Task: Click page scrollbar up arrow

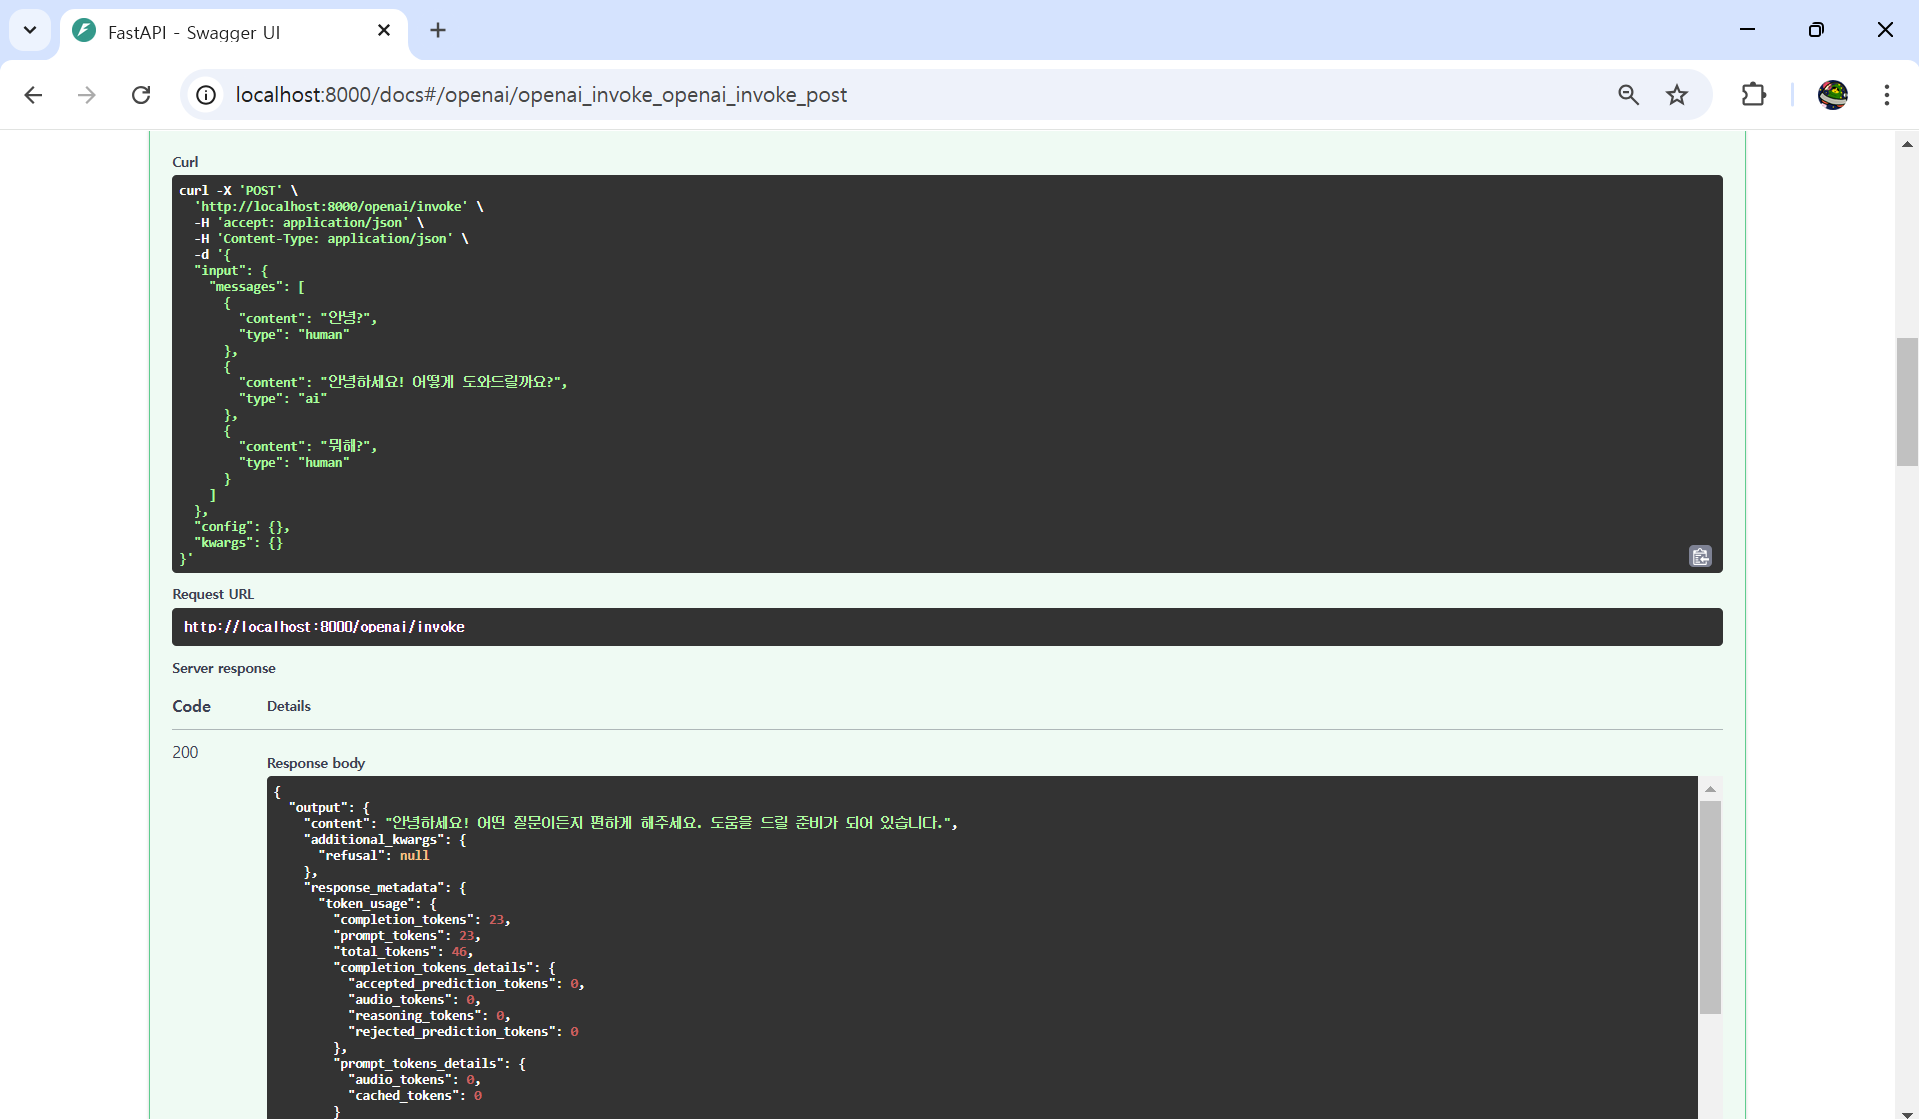Action: [1907, 145]
